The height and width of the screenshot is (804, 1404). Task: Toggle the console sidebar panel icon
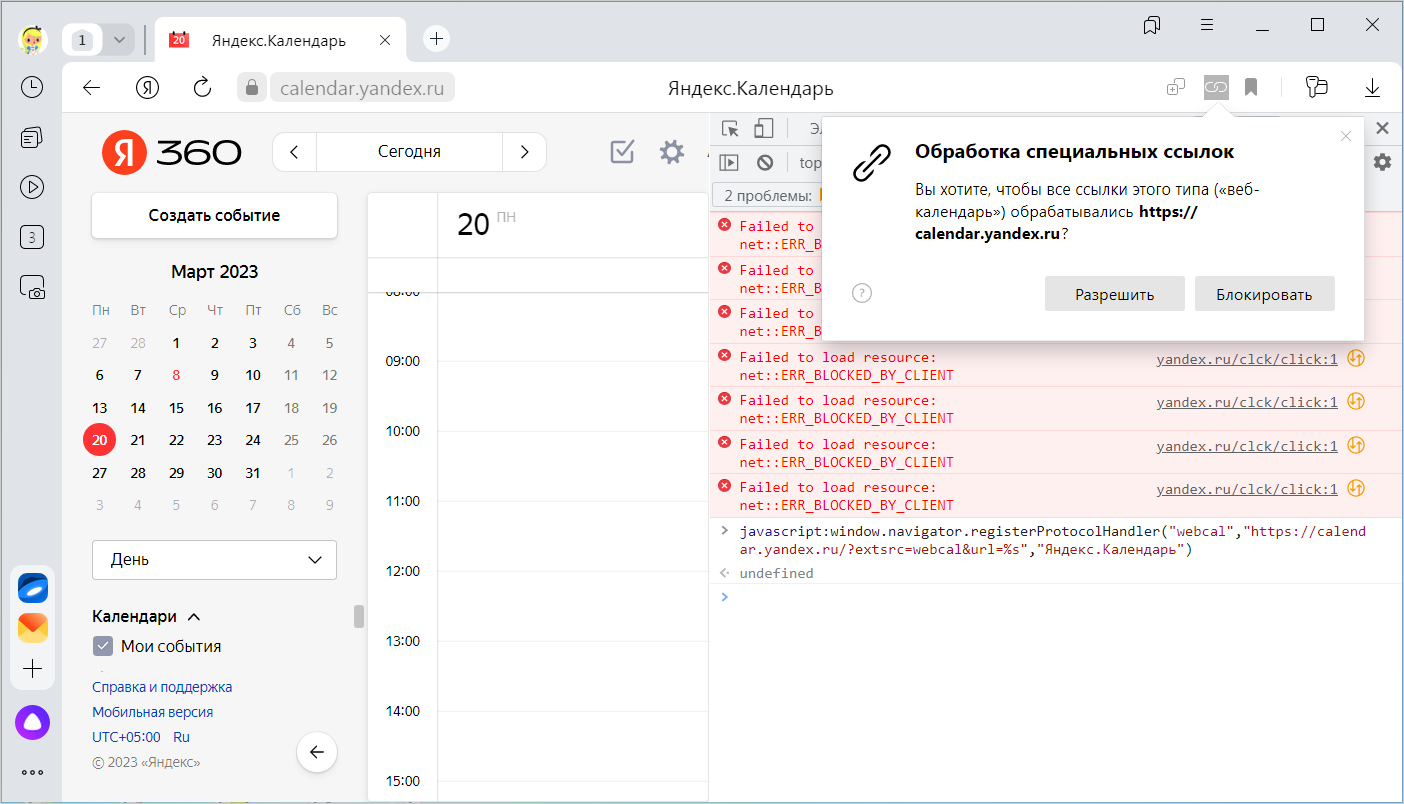pos(729,162)
